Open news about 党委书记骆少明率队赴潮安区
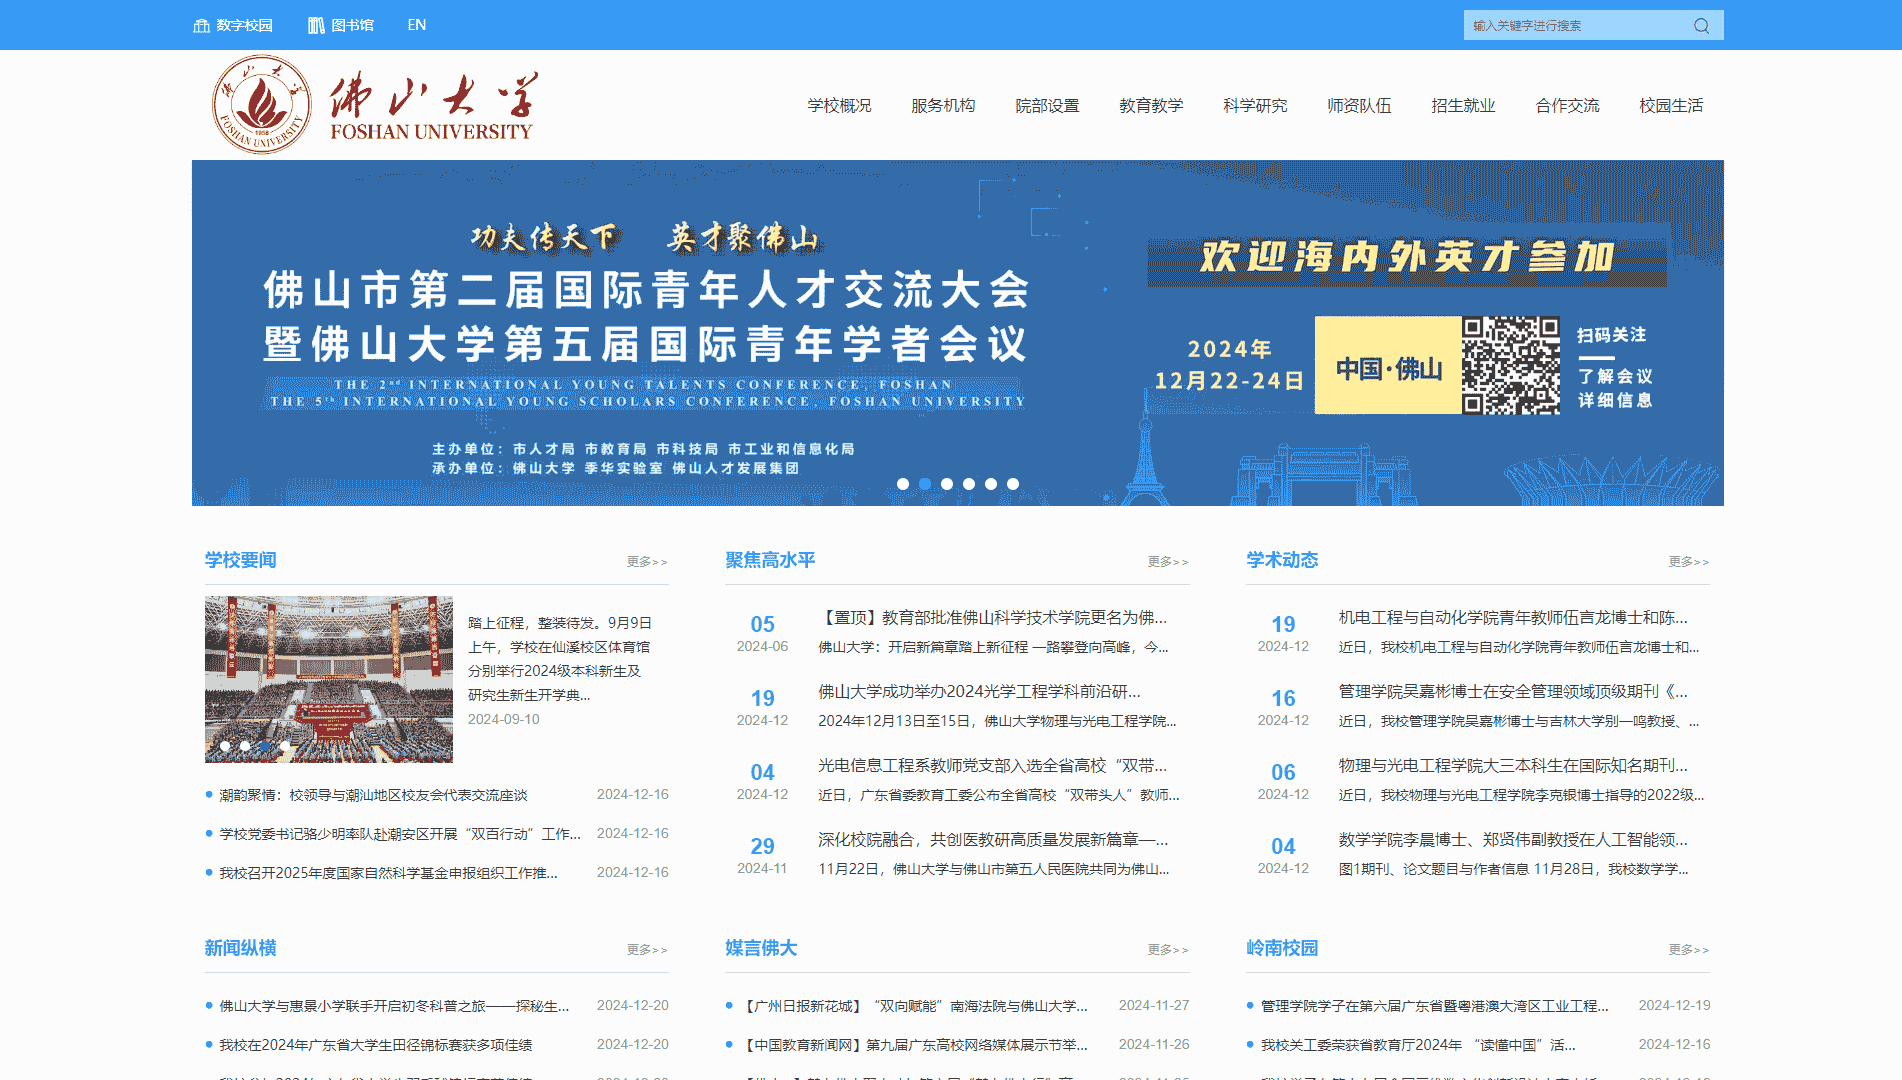1902x1080 pixels. tap(400, 834)
